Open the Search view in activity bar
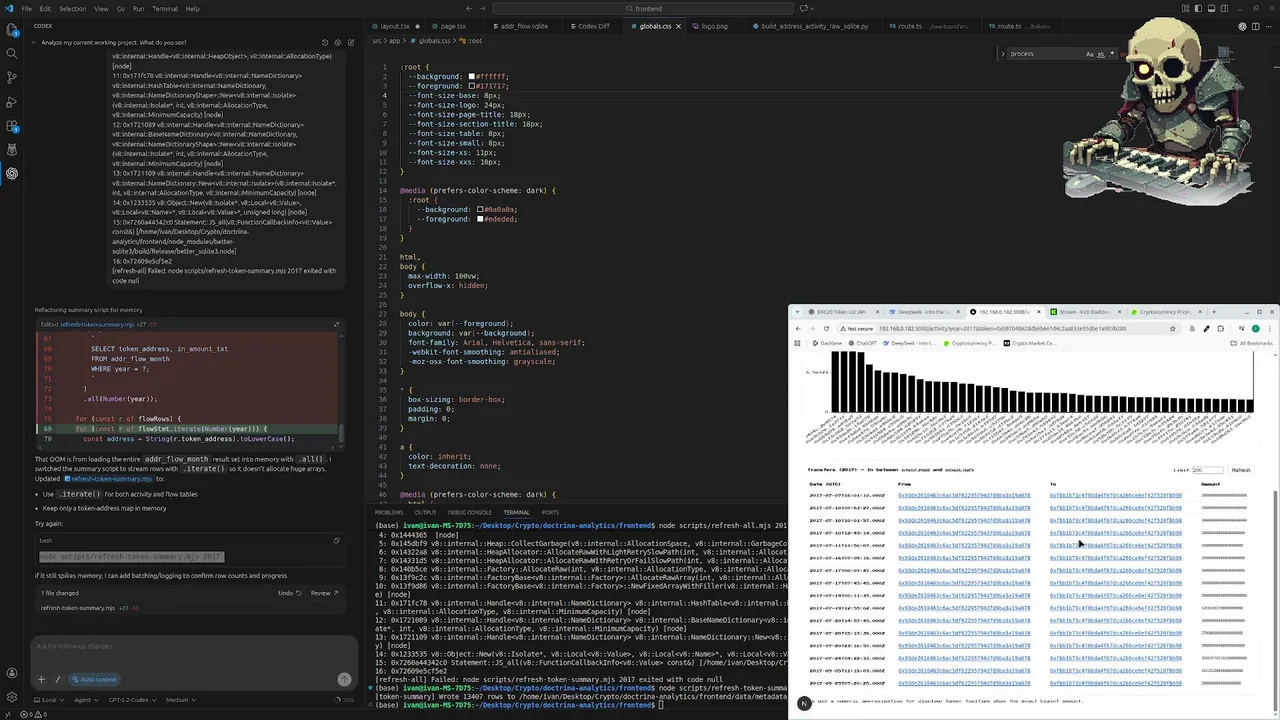 pos(12,53)
